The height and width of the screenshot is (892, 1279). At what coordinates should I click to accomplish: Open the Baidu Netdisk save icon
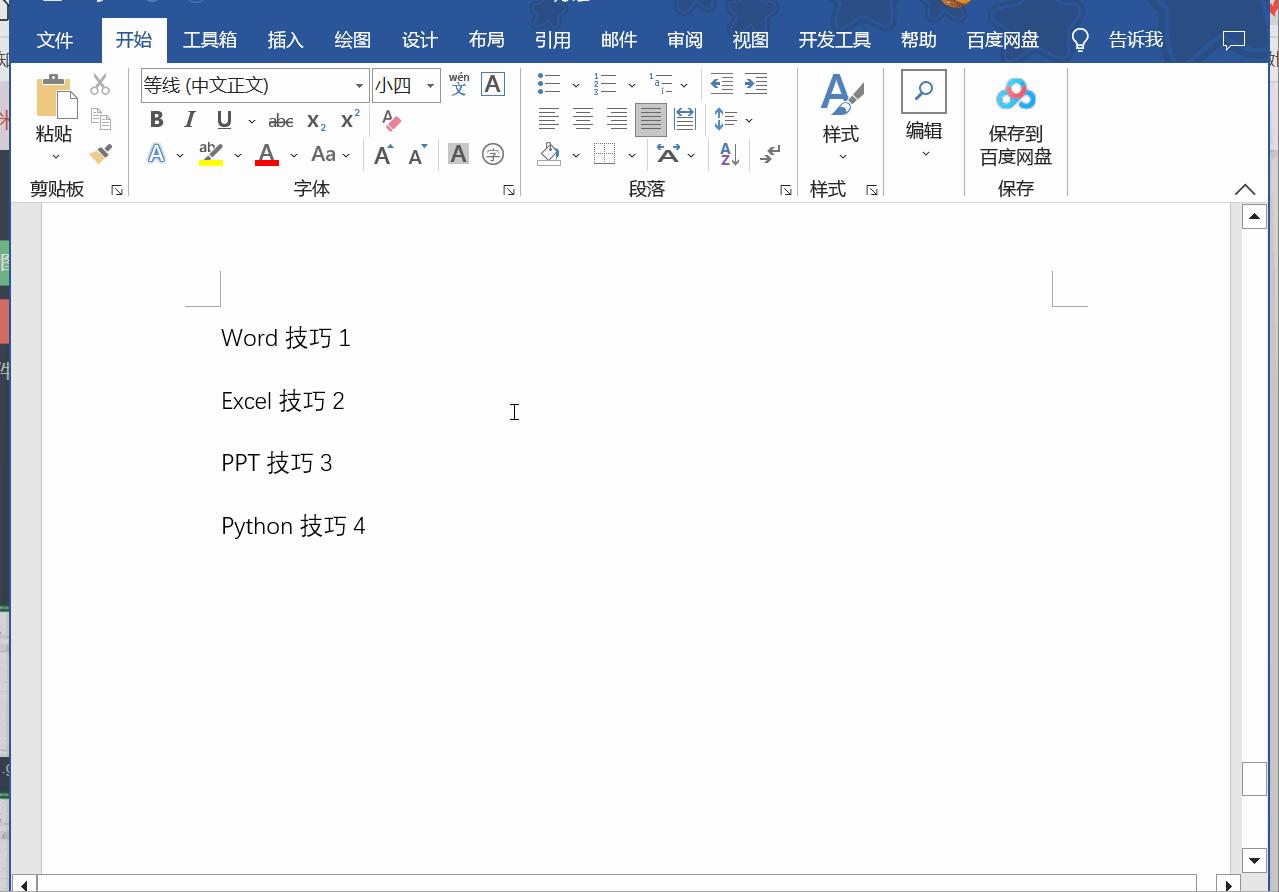(x=1015, y=93)
